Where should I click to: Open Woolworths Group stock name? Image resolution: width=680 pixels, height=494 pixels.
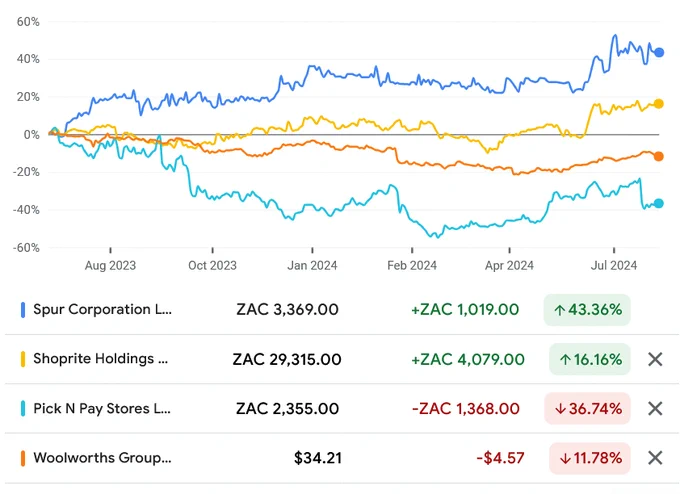click(x=102, y=458)
